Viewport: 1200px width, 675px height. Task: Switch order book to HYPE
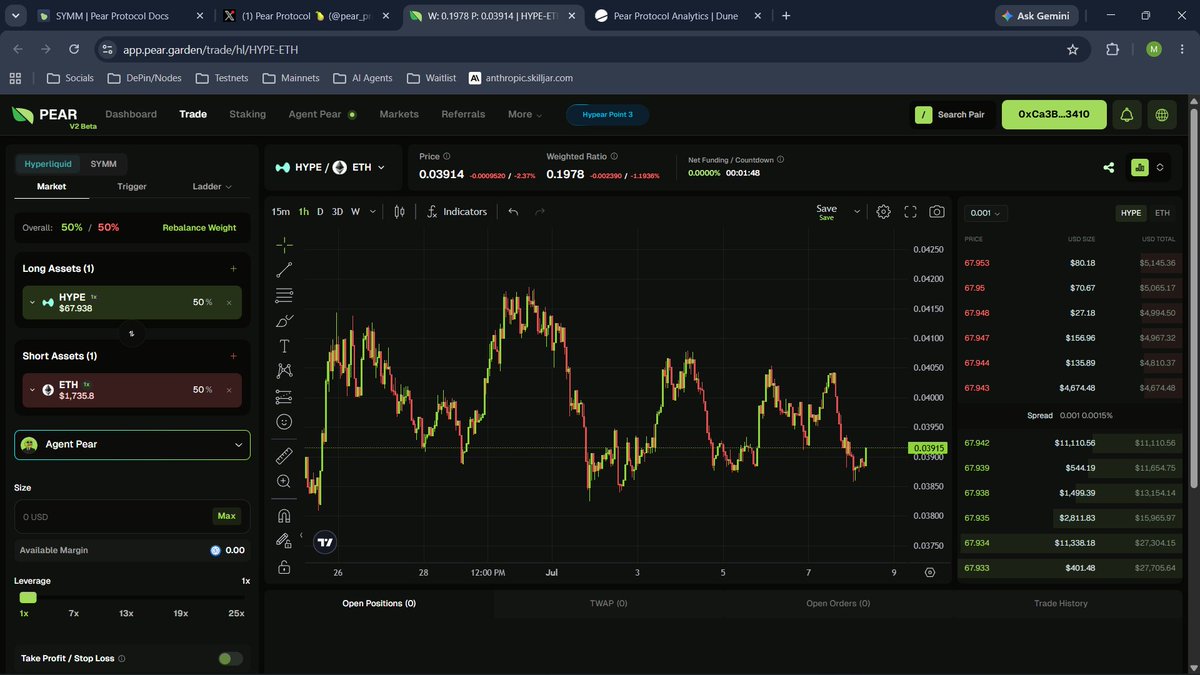click(1130, 213)
